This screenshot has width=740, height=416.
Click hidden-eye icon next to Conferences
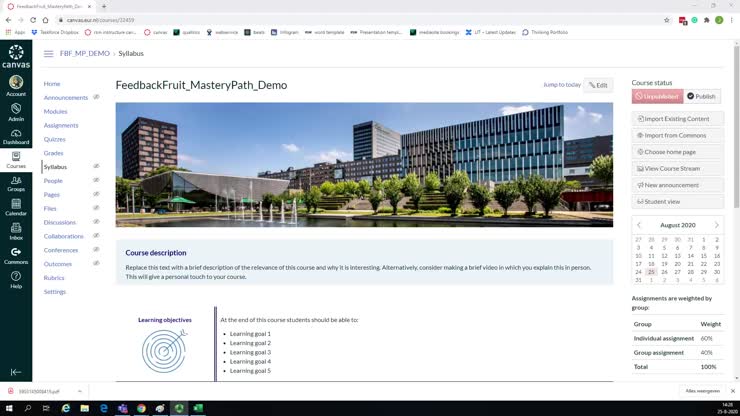[x=96, y=249]
